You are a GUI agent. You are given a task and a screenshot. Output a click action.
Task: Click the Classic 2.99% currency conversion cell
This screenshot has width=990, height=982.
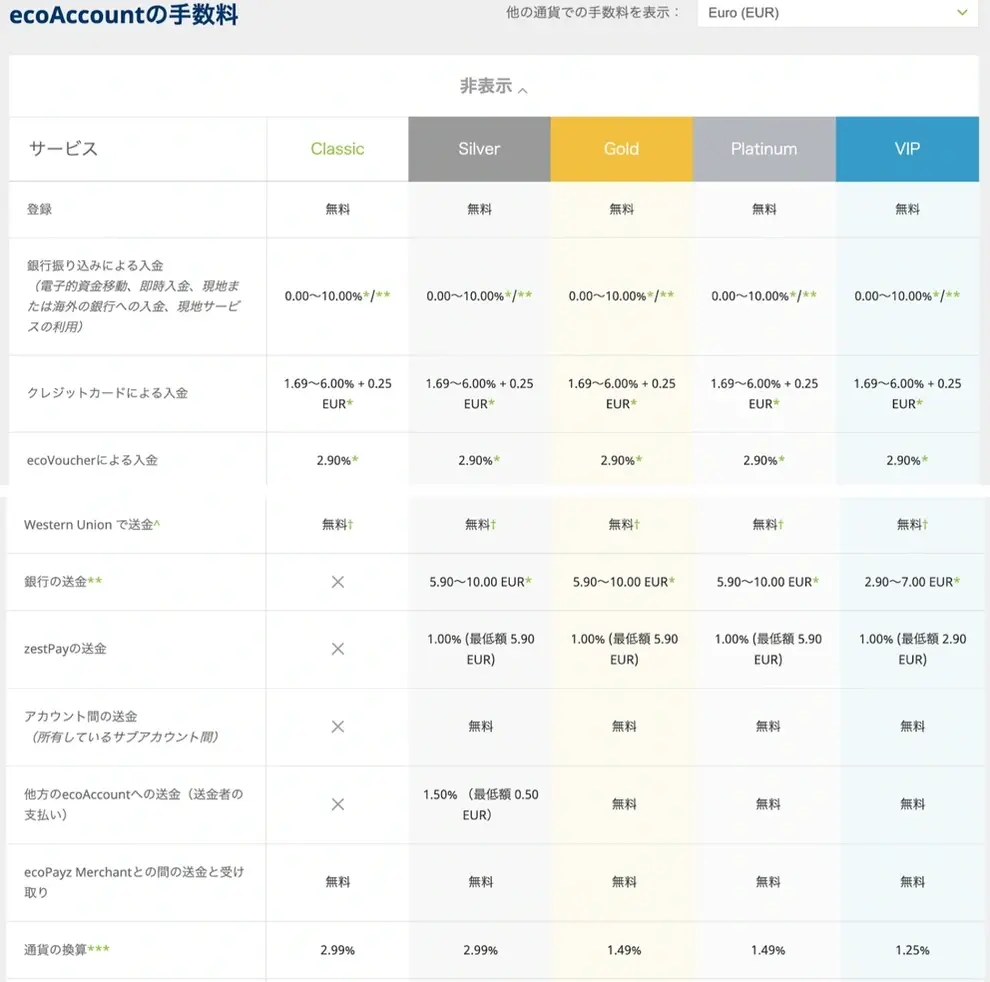[338, 950]
